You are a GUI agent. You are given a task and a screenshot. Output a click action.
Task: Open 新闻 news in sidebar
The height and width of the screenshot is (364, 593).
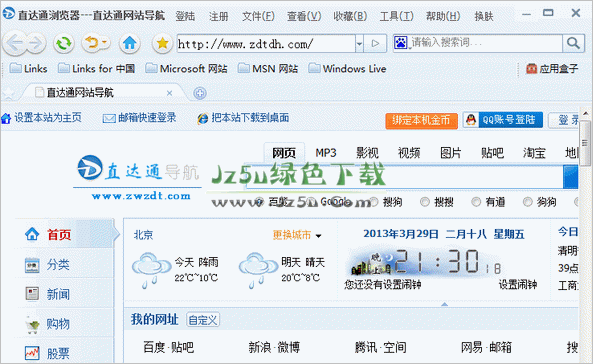point(58,294)
